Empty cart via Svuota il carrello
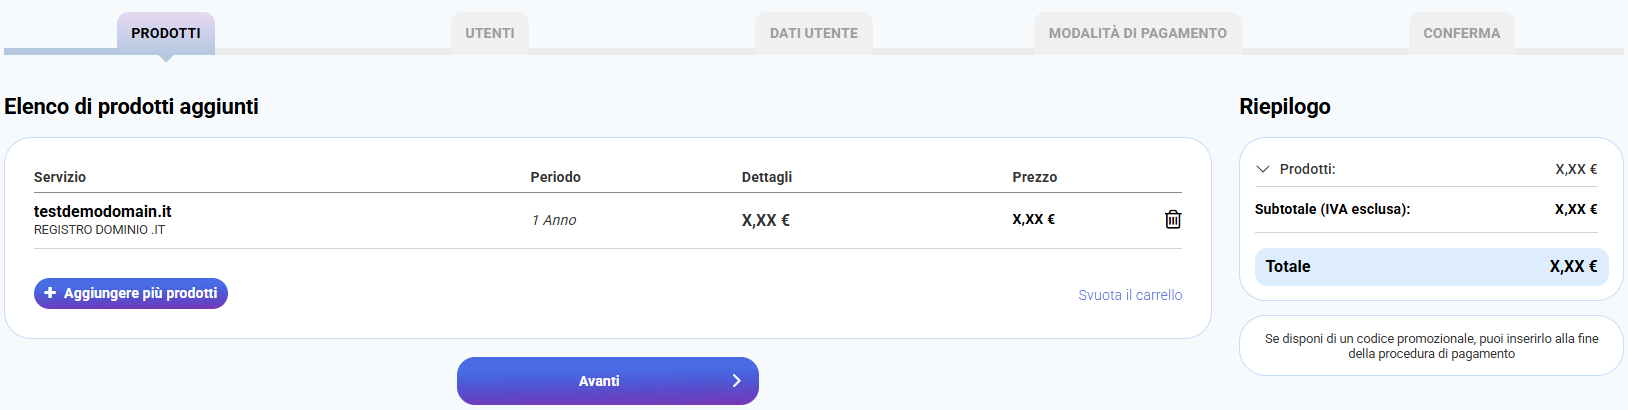 tap(1130, 295)
